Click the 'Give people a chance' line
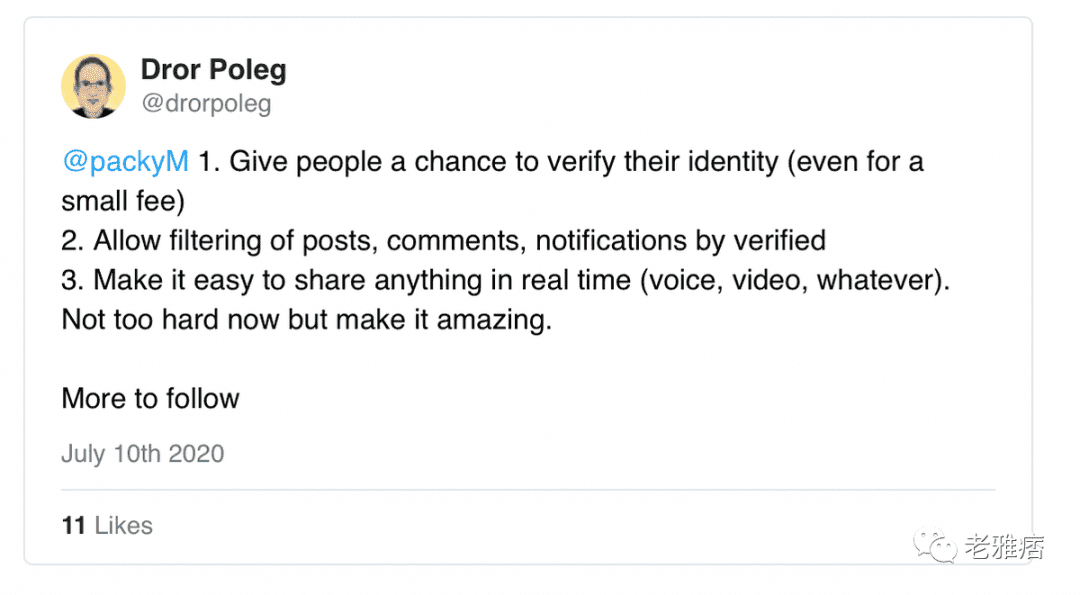The image size is (1080, 595). click(x=561, y=162)
